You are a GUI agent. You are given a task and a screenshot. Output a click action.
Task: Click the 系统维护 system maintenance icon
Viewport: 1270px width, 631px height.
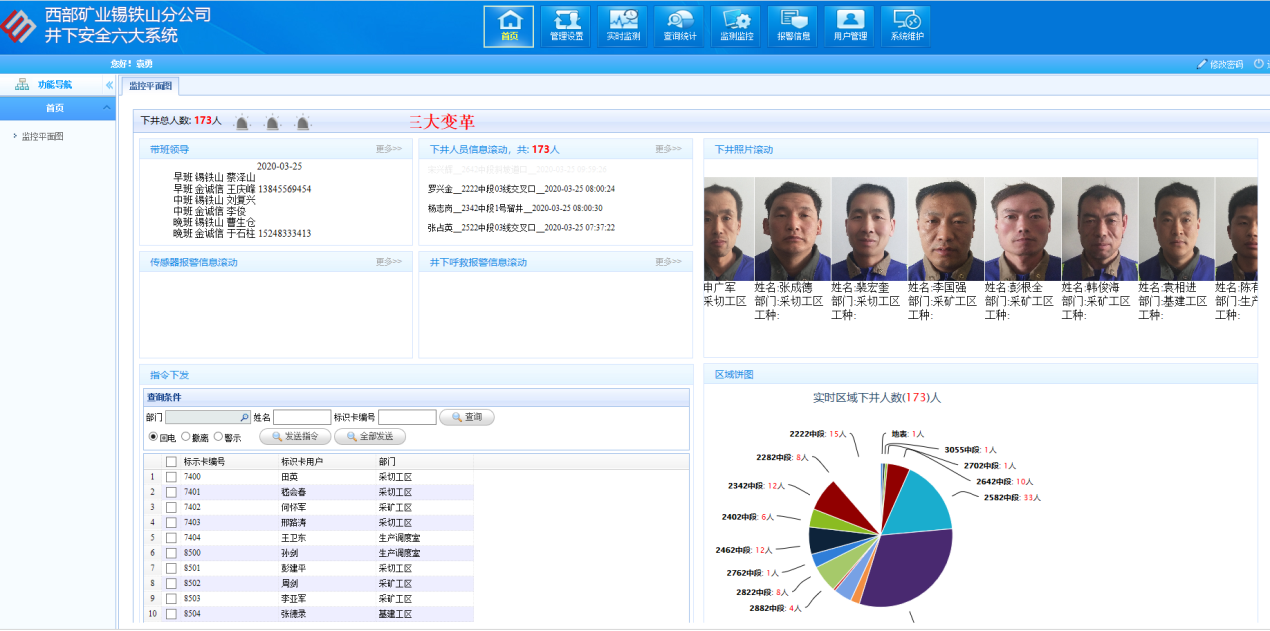(907, 26)
